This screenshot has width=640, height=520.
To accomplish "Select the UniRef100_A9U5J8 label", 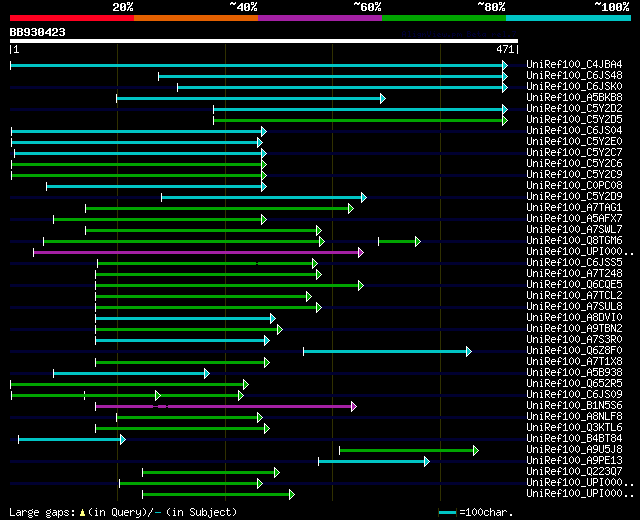I will (x=574, y=450).
